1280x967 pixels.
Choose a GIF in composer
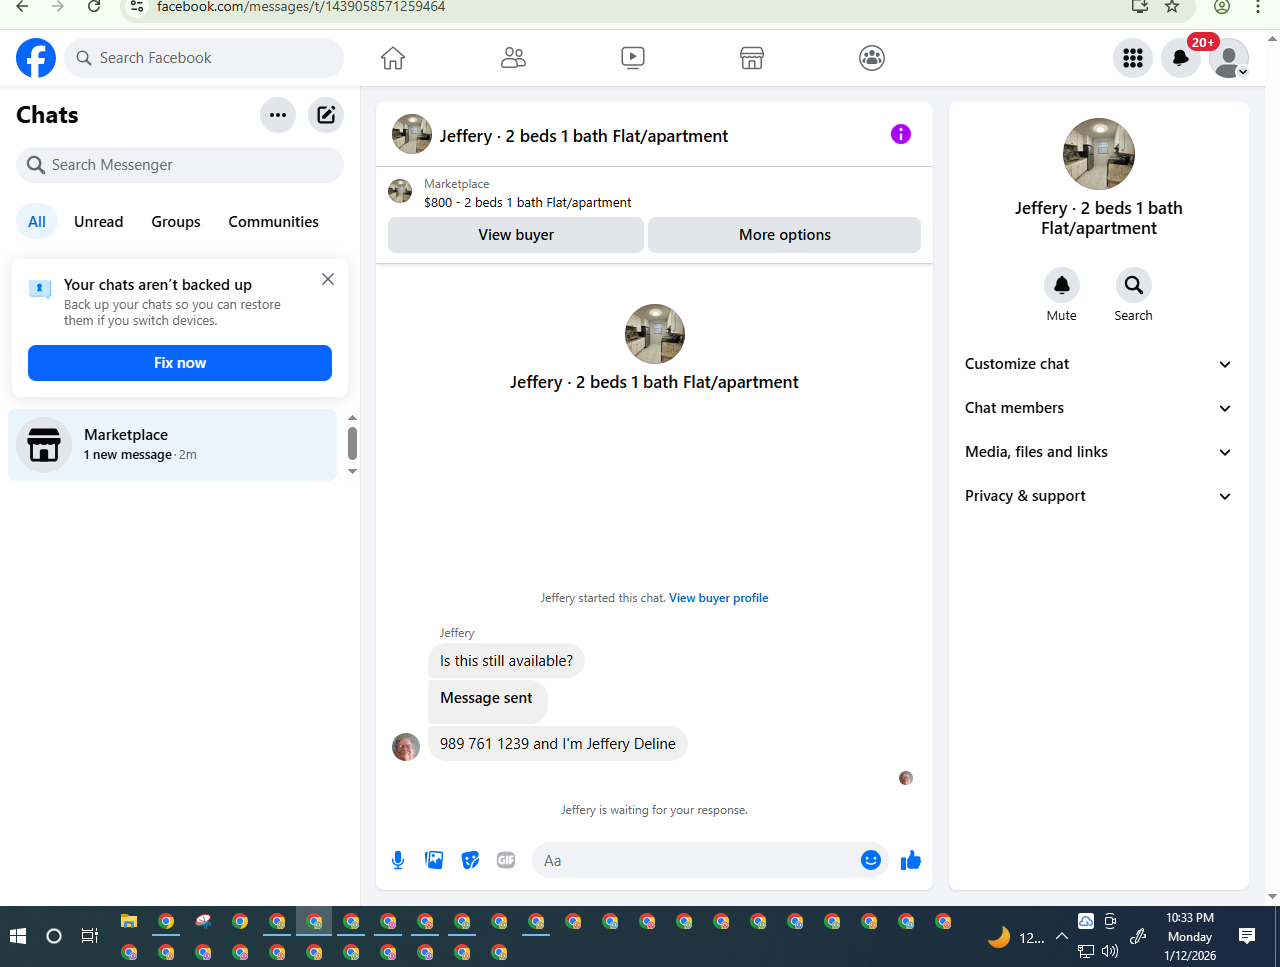click(506, 860)
